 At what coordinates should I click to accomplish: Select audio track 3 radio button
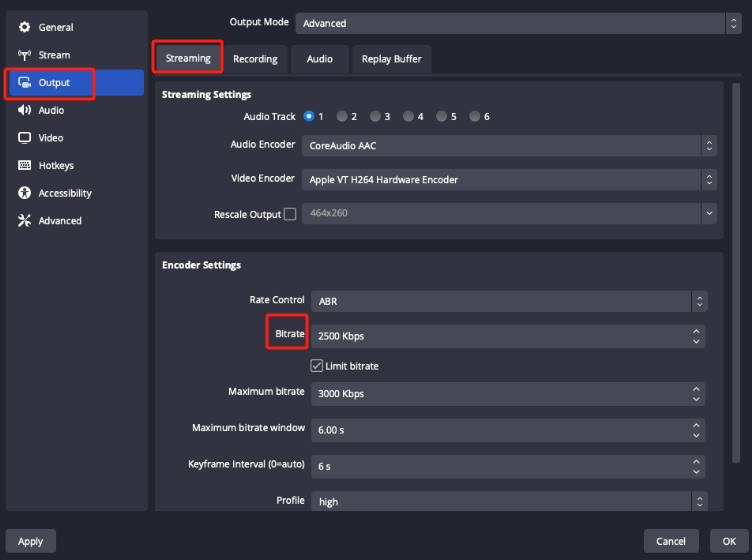pos(375,116)
